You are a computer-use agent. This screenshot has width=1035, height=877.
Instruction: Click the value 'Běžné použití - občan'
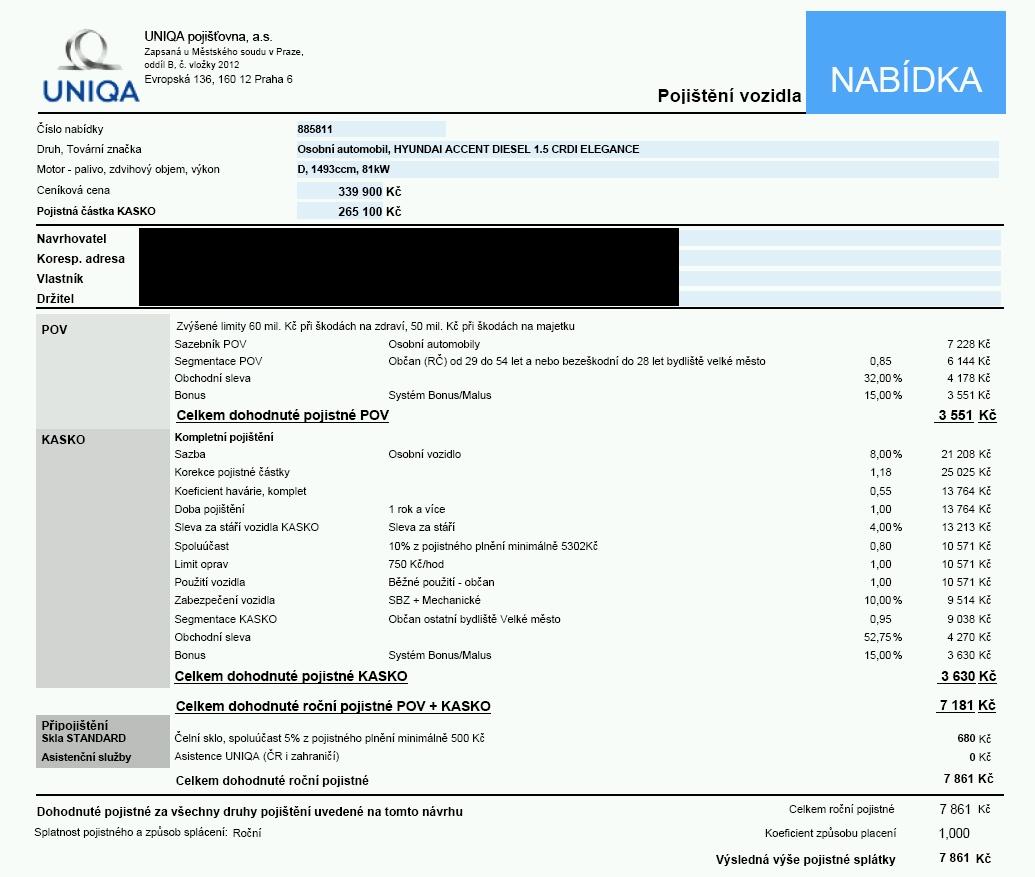click(442, 583)
